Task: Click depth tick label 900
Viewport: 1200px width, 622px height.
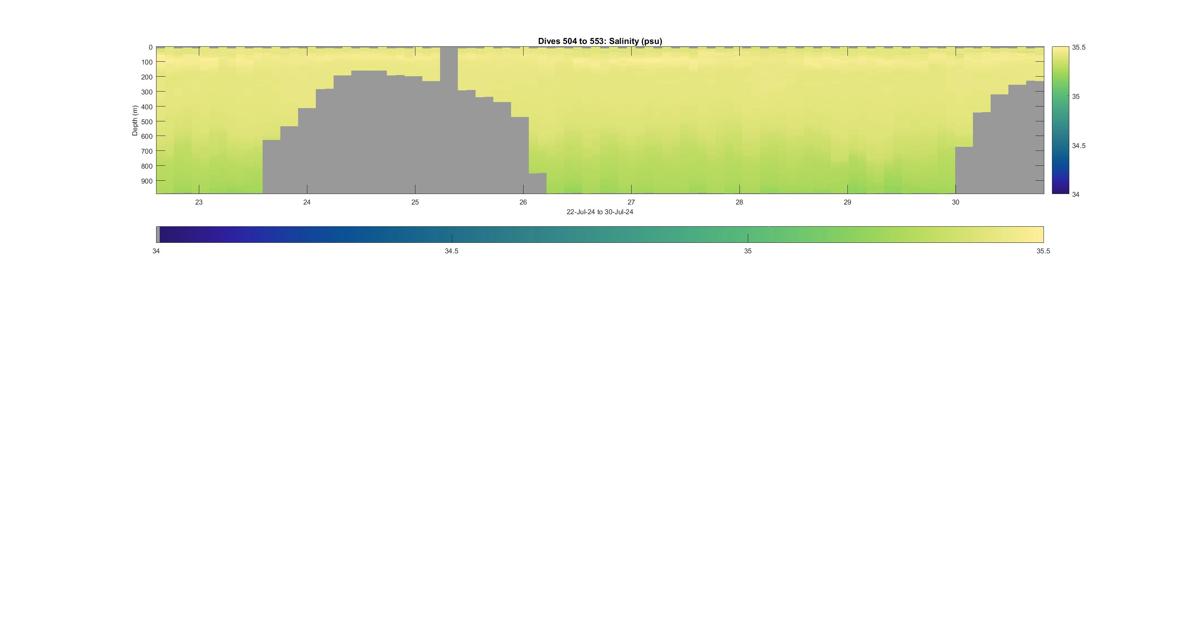Action: pos(146,181)
